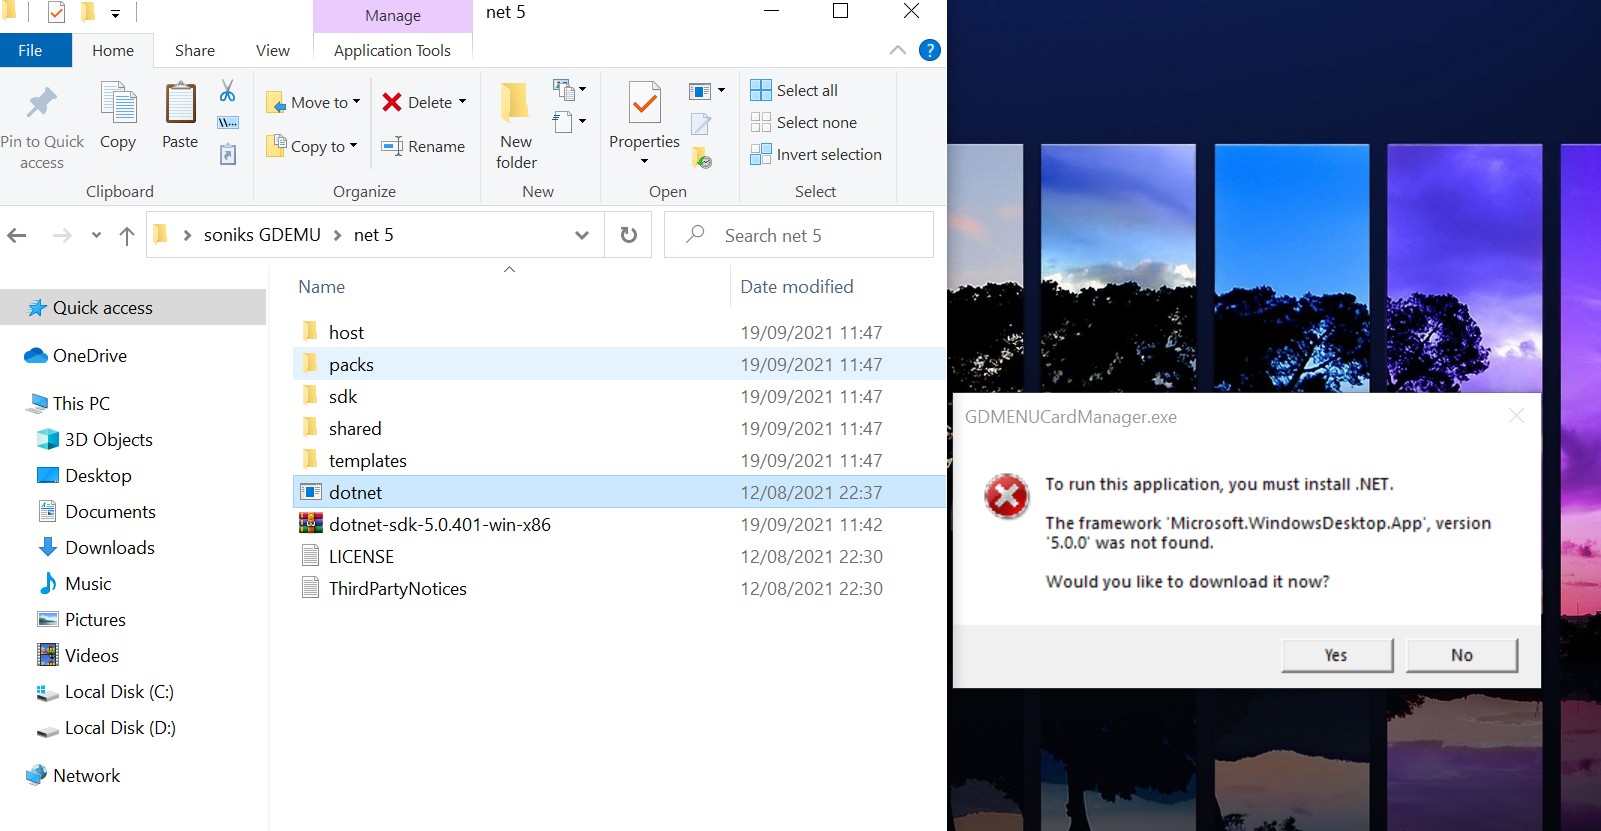Click the Pin to Quick access icon

click(x=42, y=104)
